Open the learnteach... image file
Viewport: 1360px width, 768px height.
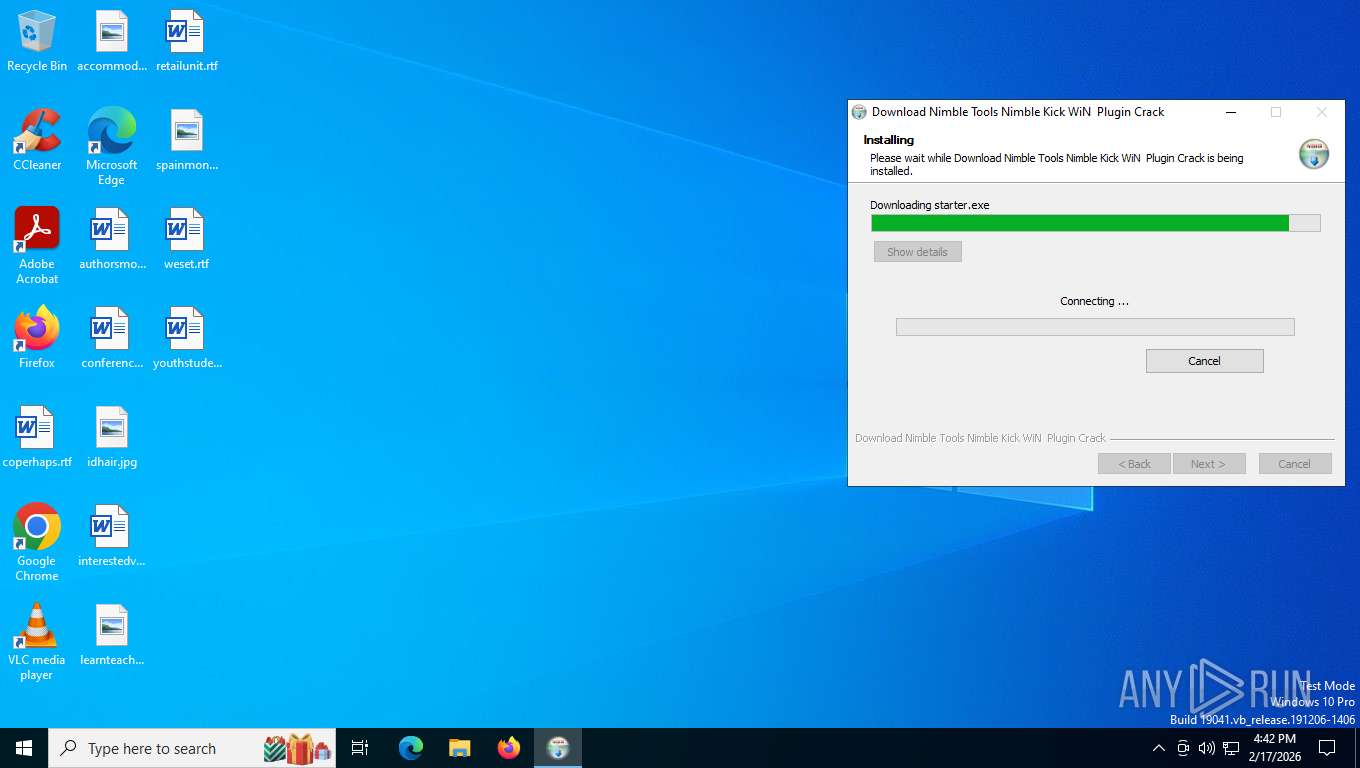click(x=112, y=636)
